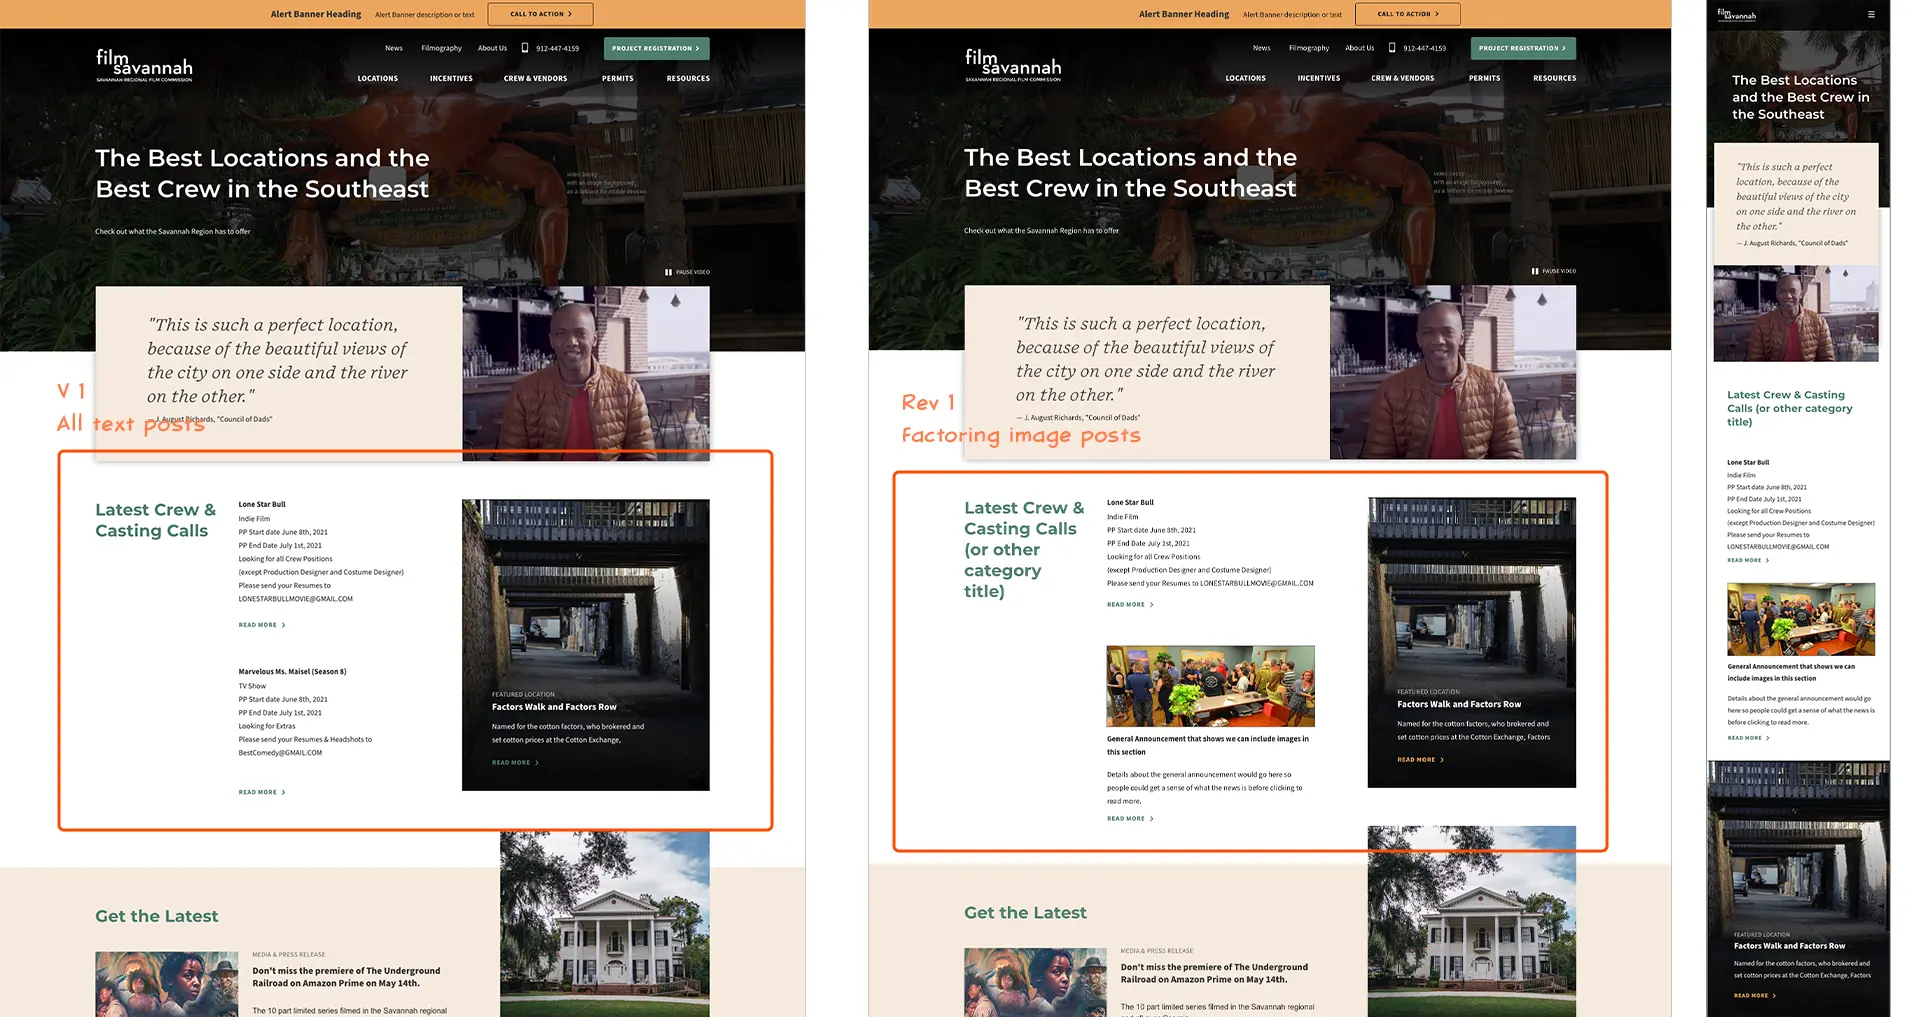Click the News link in the V1 mockup
This screenshot has width=1920, height=1017.
click(x=394, y=48)
